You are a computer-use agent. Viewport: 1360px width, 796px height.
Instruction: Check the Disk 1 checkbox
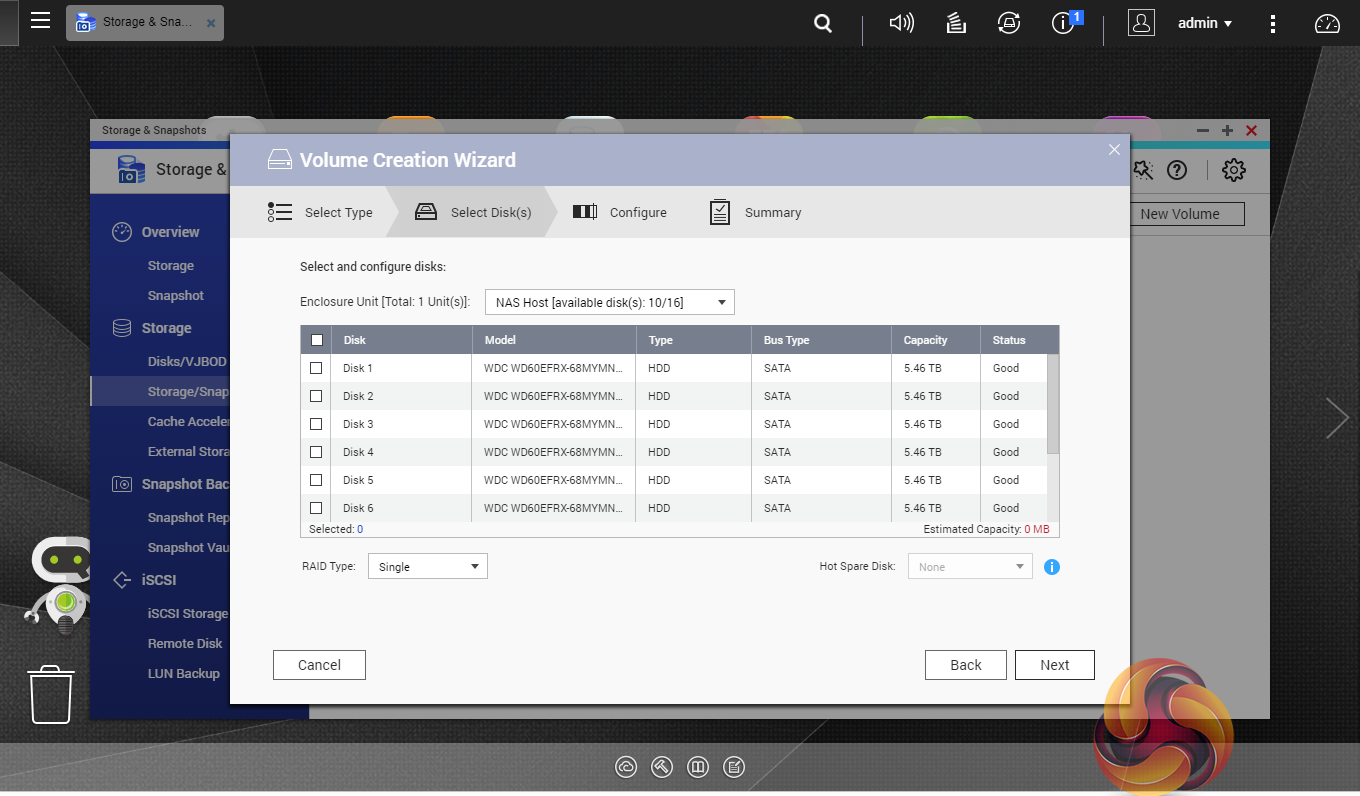[316, 368]
